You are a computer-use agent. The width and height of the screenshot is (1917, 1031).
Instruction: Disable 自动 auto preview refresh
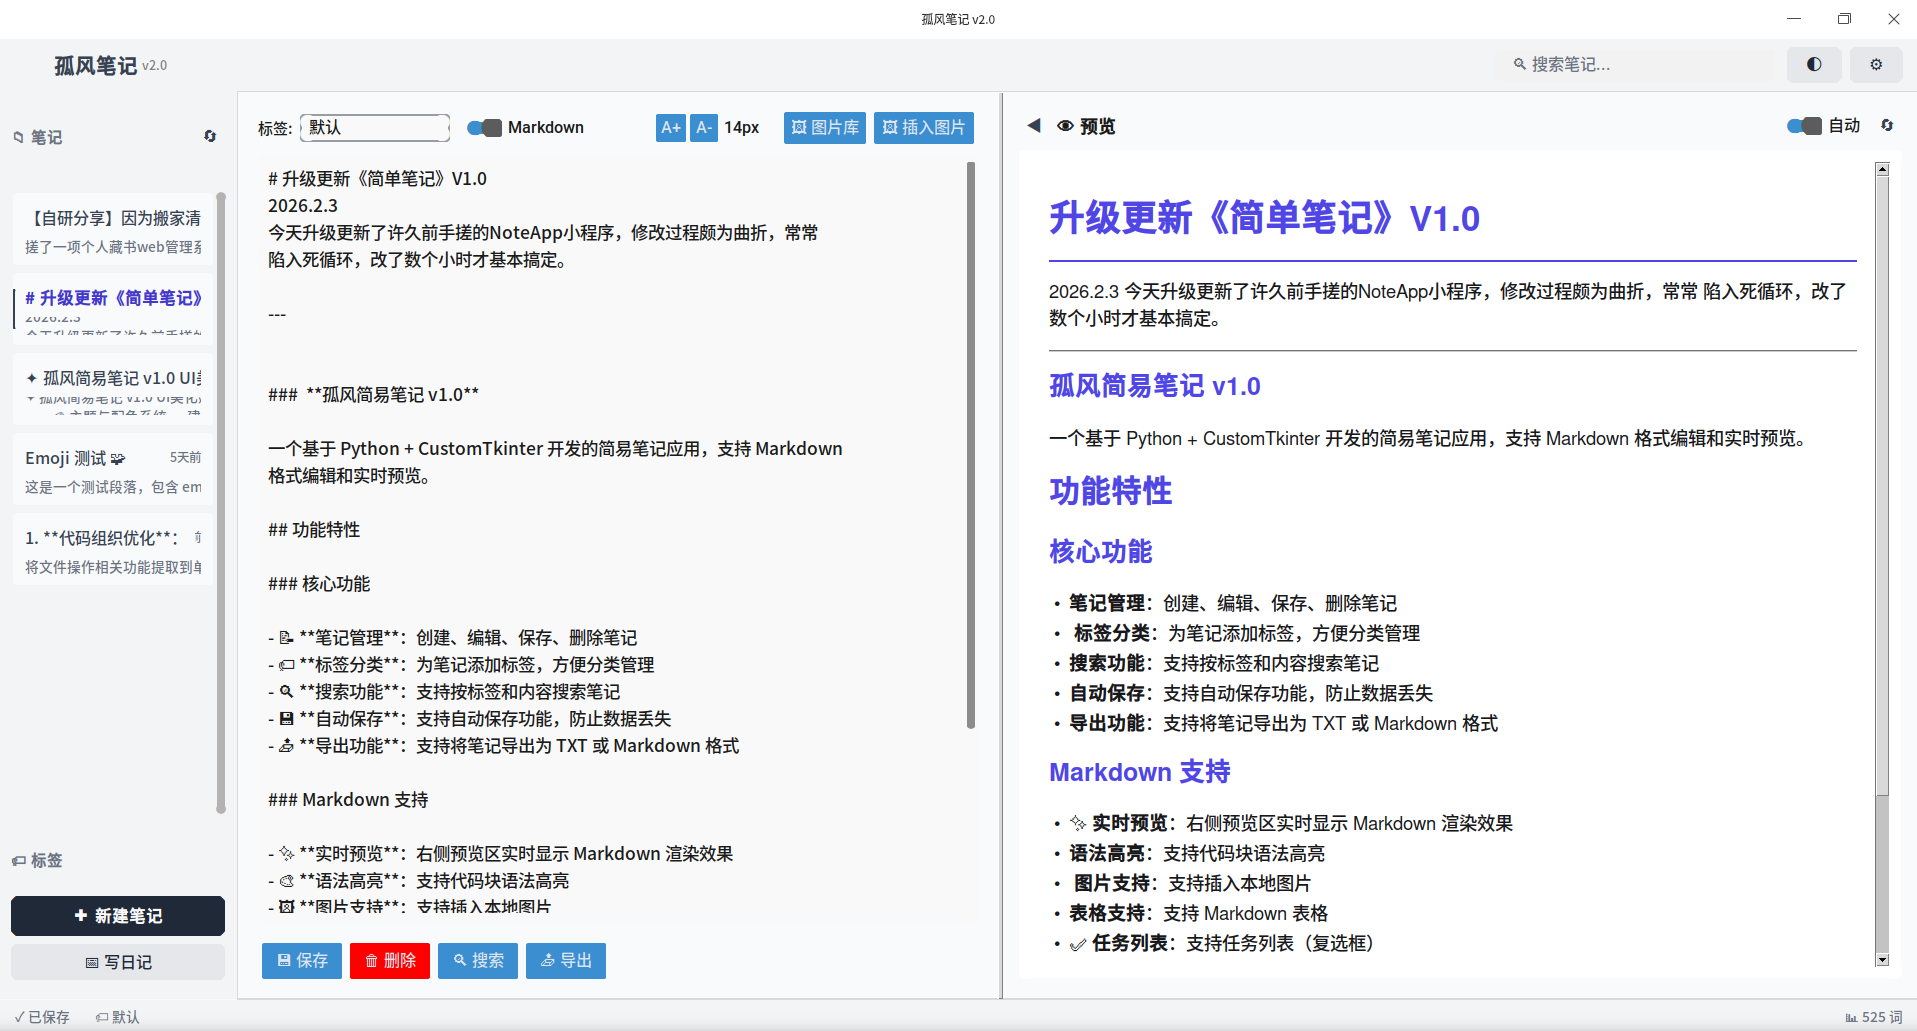click(x=1804, y=125)
